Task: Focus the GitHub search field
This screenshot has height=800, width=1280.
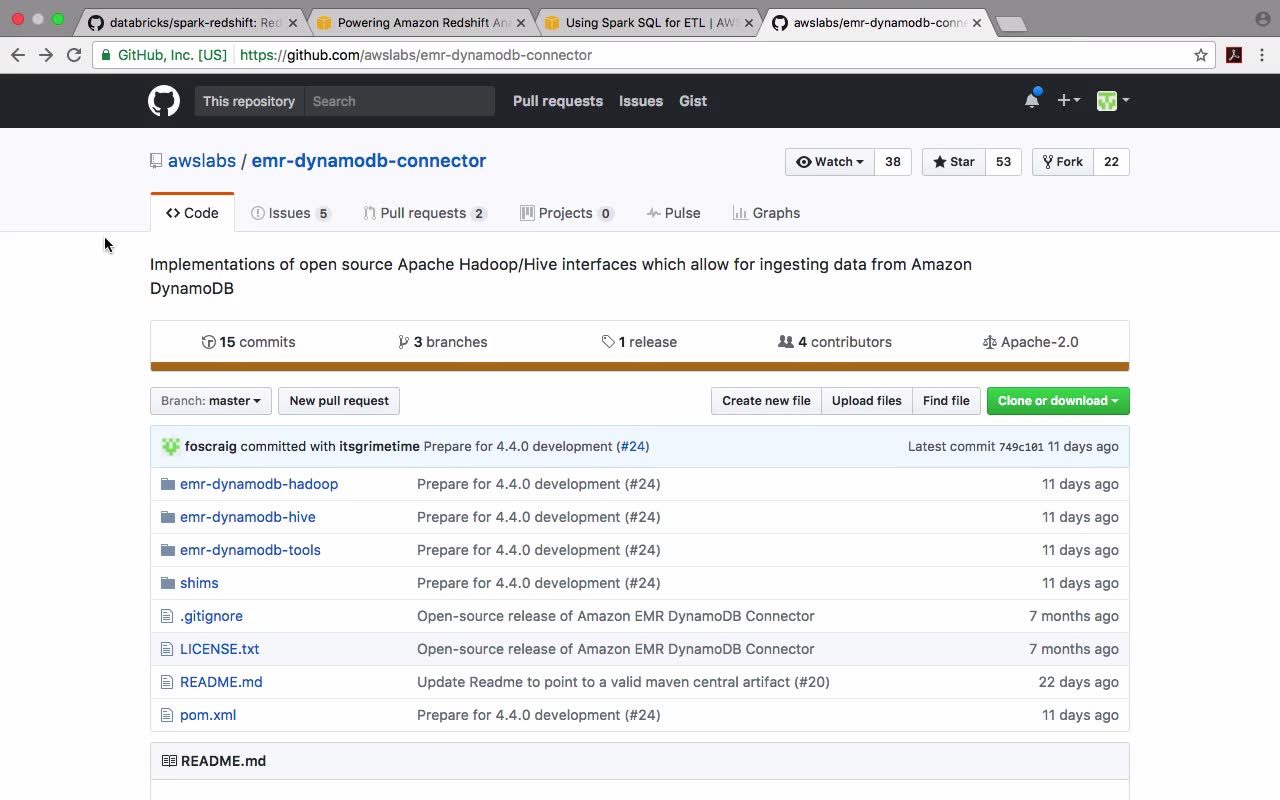Action: (x=400, y=101)
